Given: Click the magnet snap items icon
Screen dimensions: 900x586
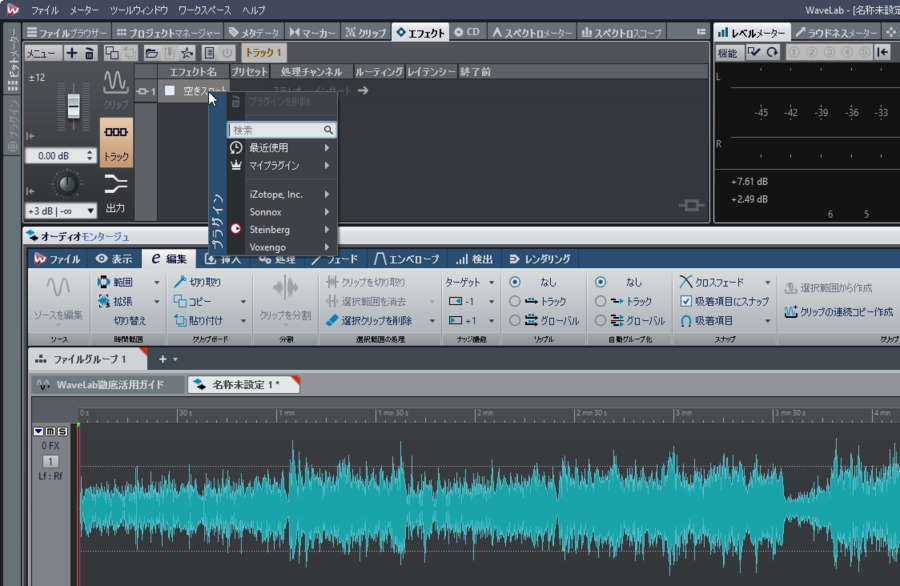Looking at the screenshot, I should [x=686, y=321].
